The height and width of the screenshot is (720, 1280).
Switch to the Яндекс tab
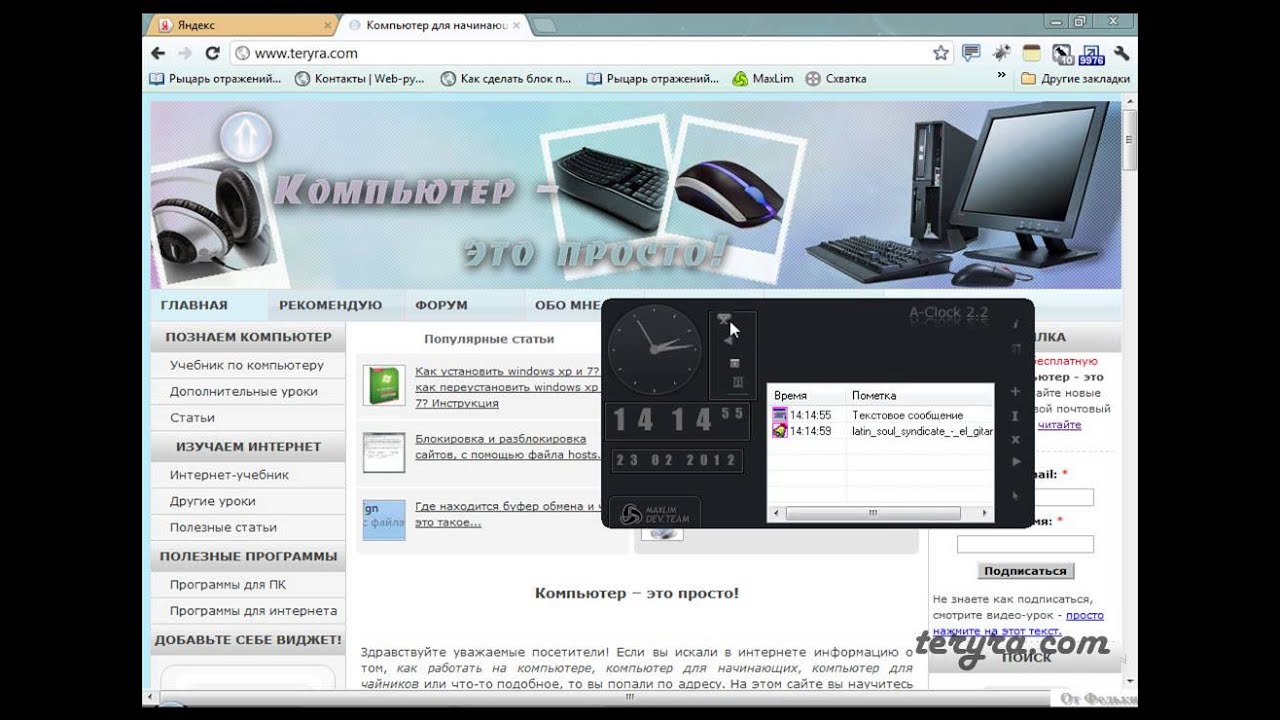point(239,25)
